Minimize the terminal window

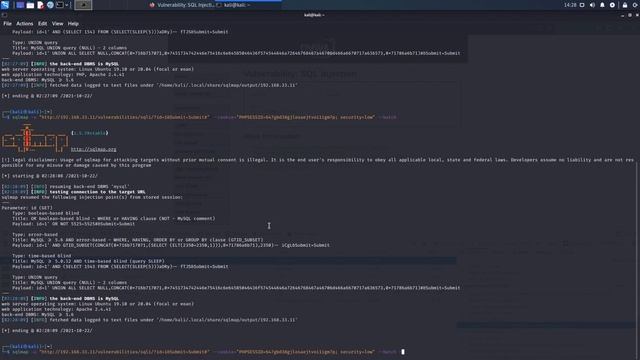[x=622, y=15]
